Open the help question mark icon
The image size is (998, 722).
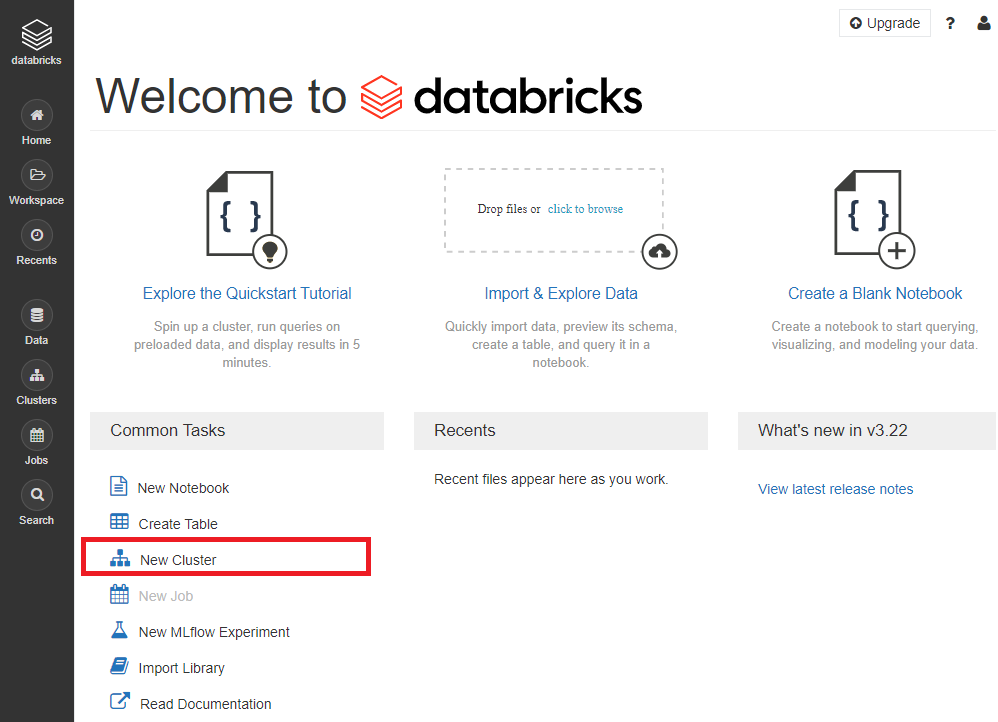950,24
